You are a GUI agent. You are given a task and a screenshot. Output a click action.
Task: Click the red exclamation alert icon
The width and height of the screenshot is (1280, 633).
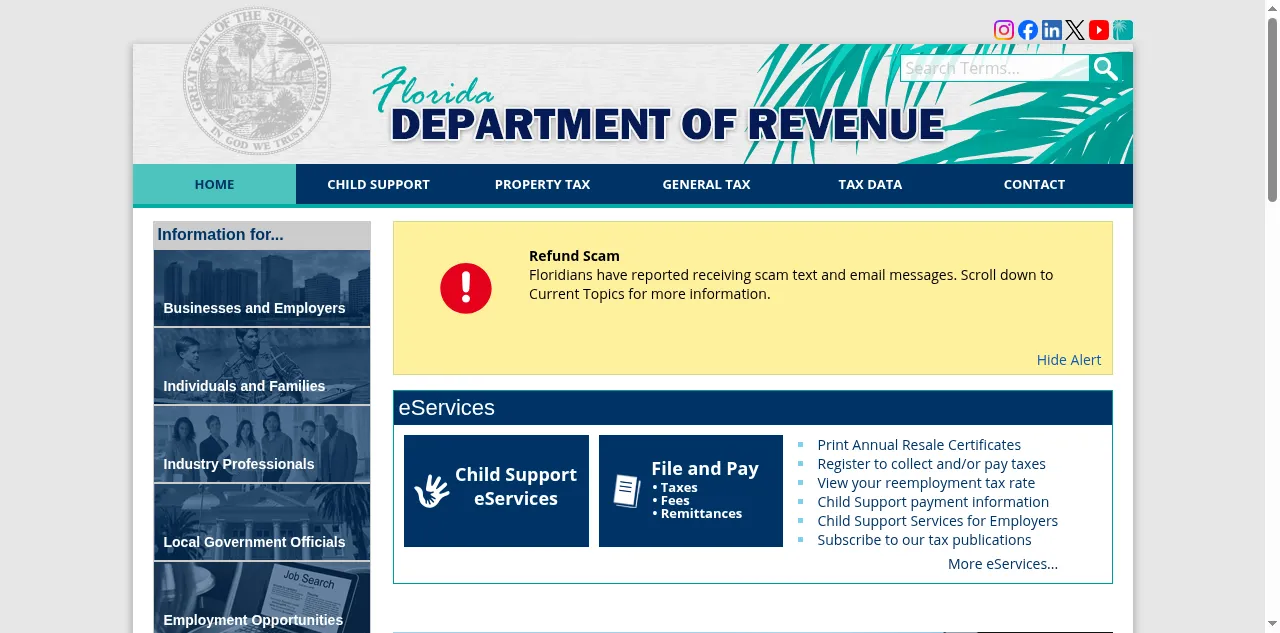point(466,288)
